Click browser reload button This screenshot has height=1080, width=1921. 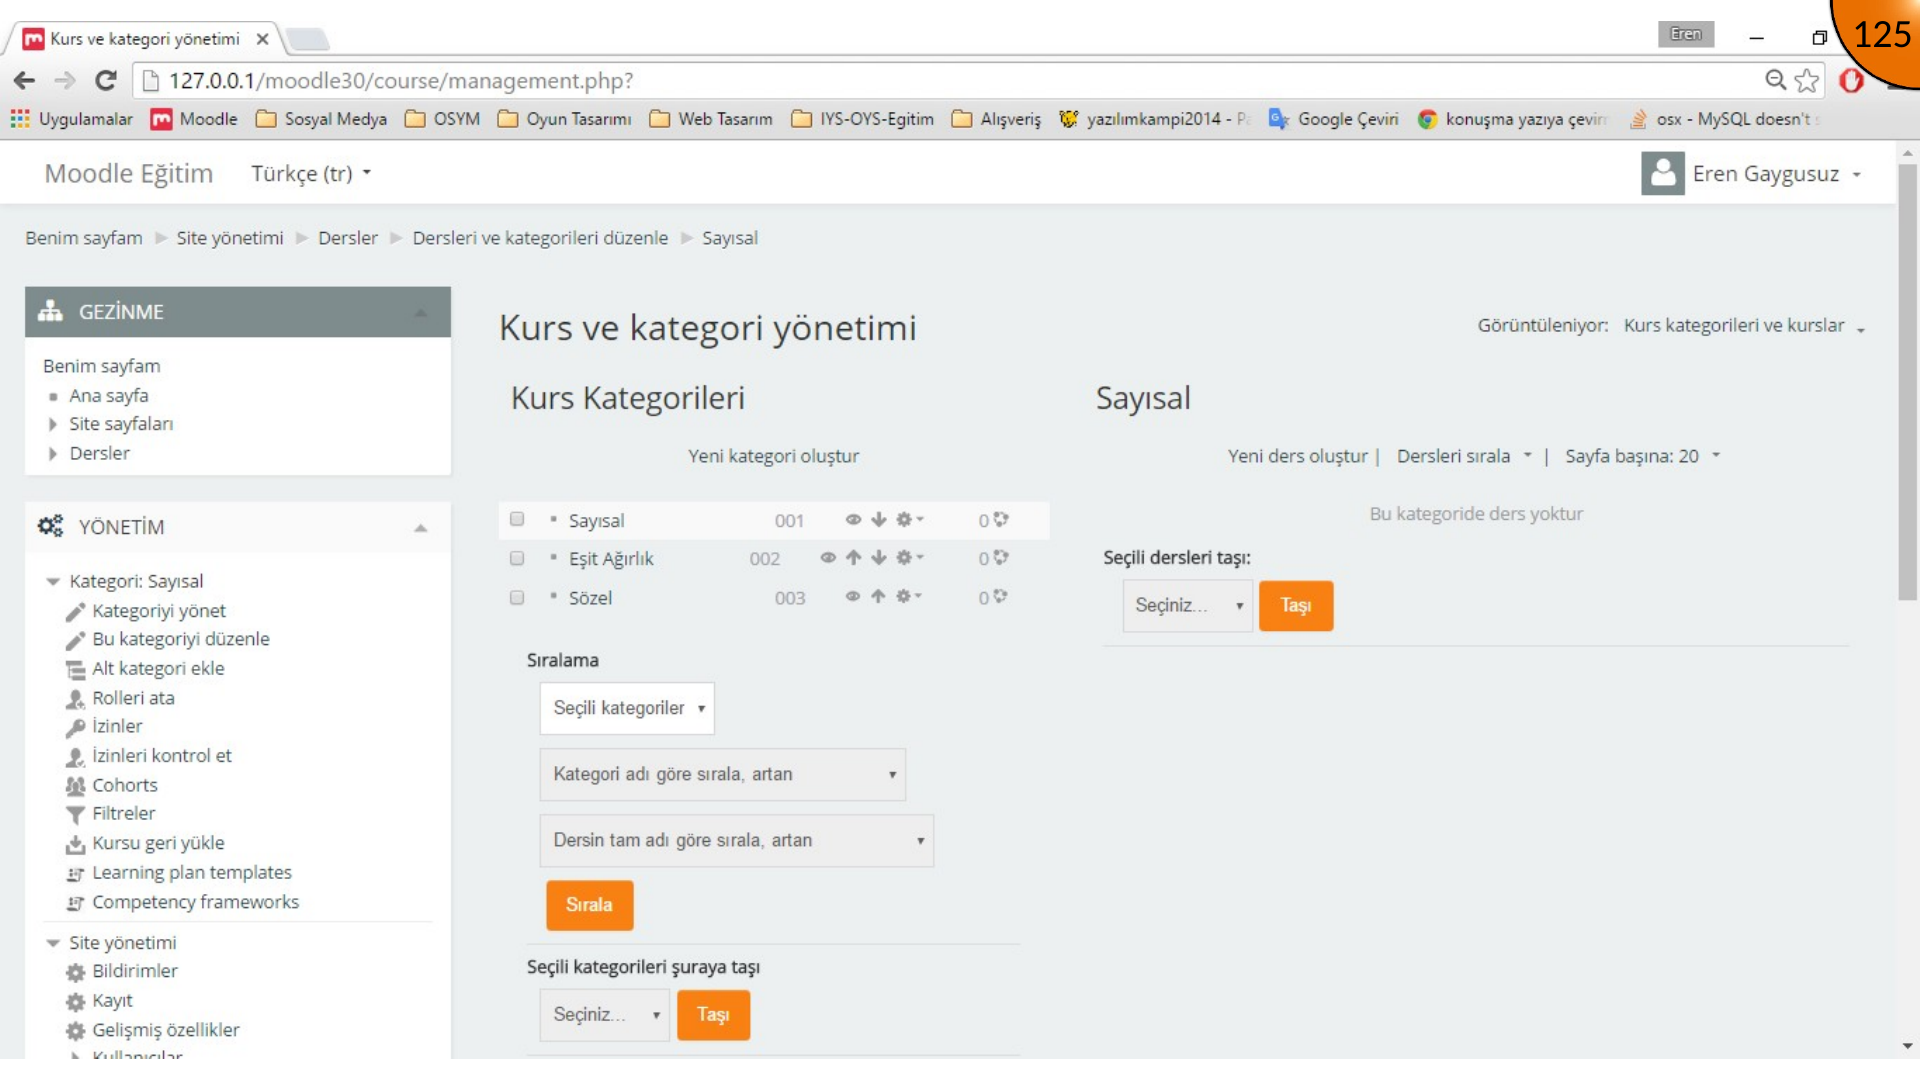[x=106, y=80]
